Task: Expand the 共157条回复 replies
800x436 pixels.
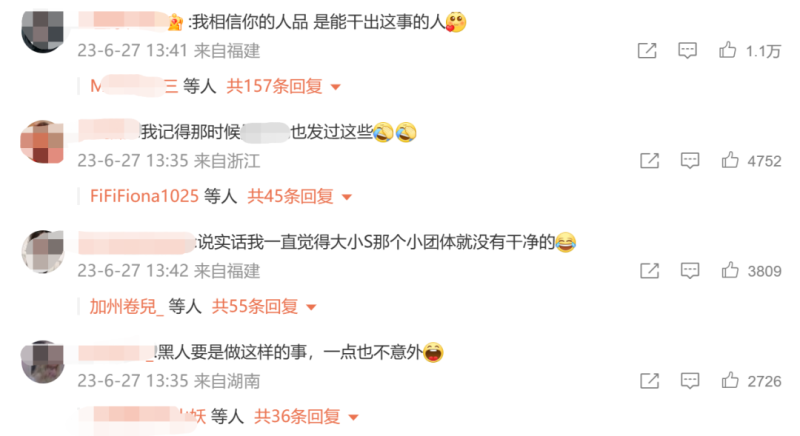Action: coord(283,86)
